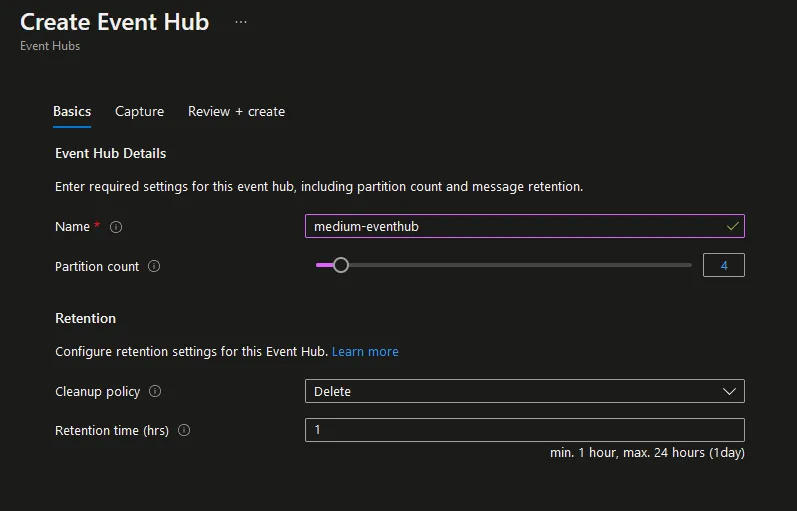
Task: Click the info icon next to Name
Action: pyautogui.click(x=116, y=227)
